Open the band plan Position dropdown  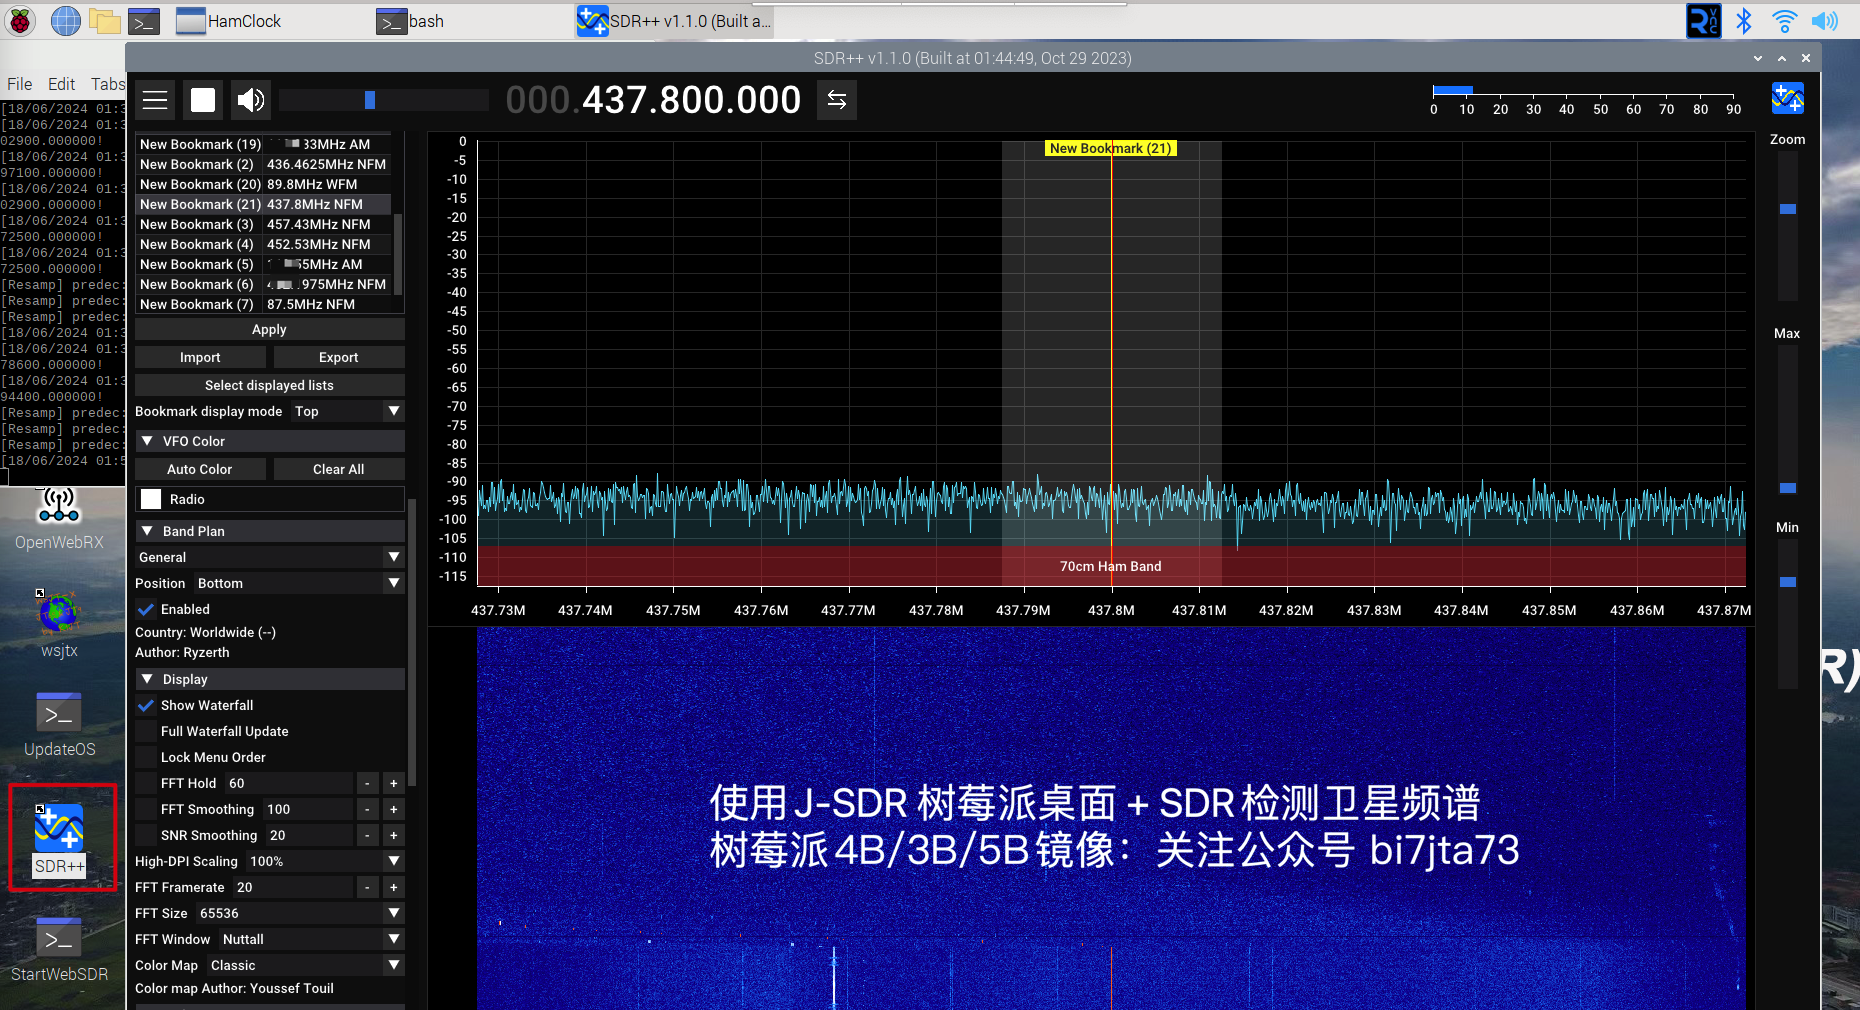[299, 583]
